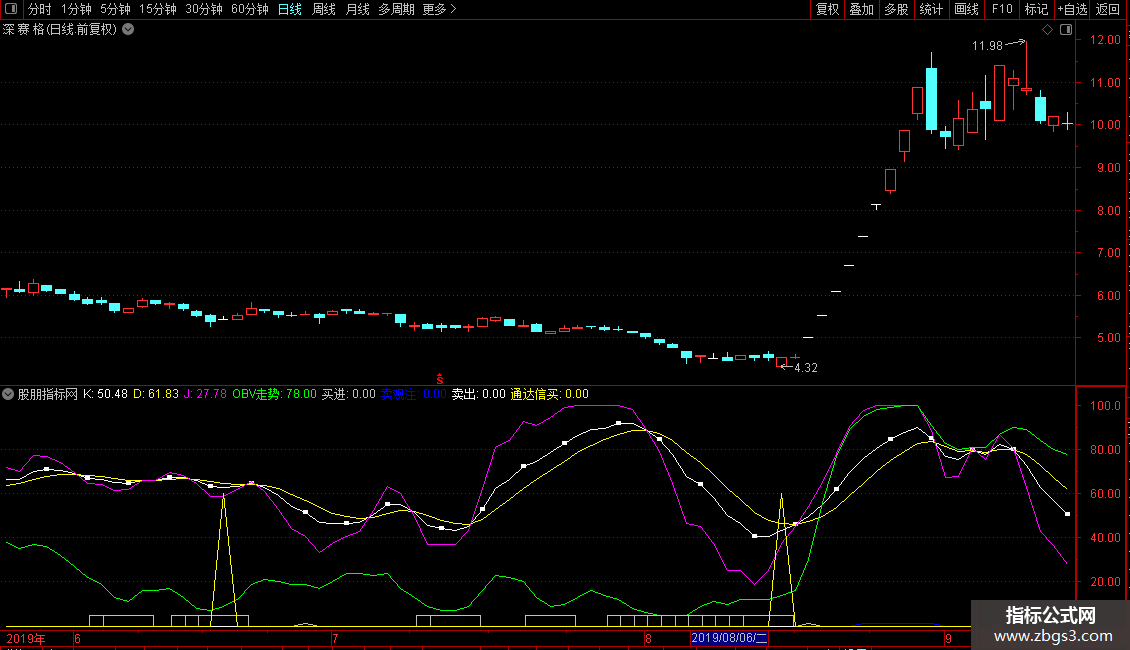Select the 月线 monthly chart tab
The image size is (1130, 650).
[357, 9]
